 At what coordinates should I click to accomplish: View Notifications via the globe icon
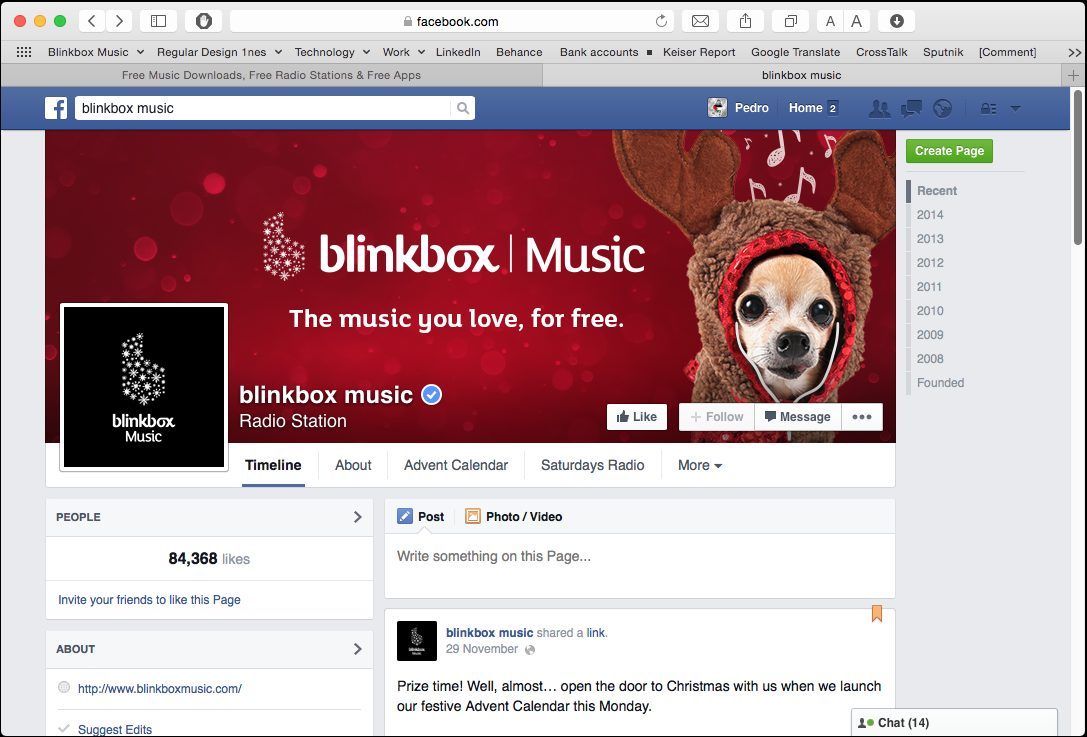[x=941, y=107]
